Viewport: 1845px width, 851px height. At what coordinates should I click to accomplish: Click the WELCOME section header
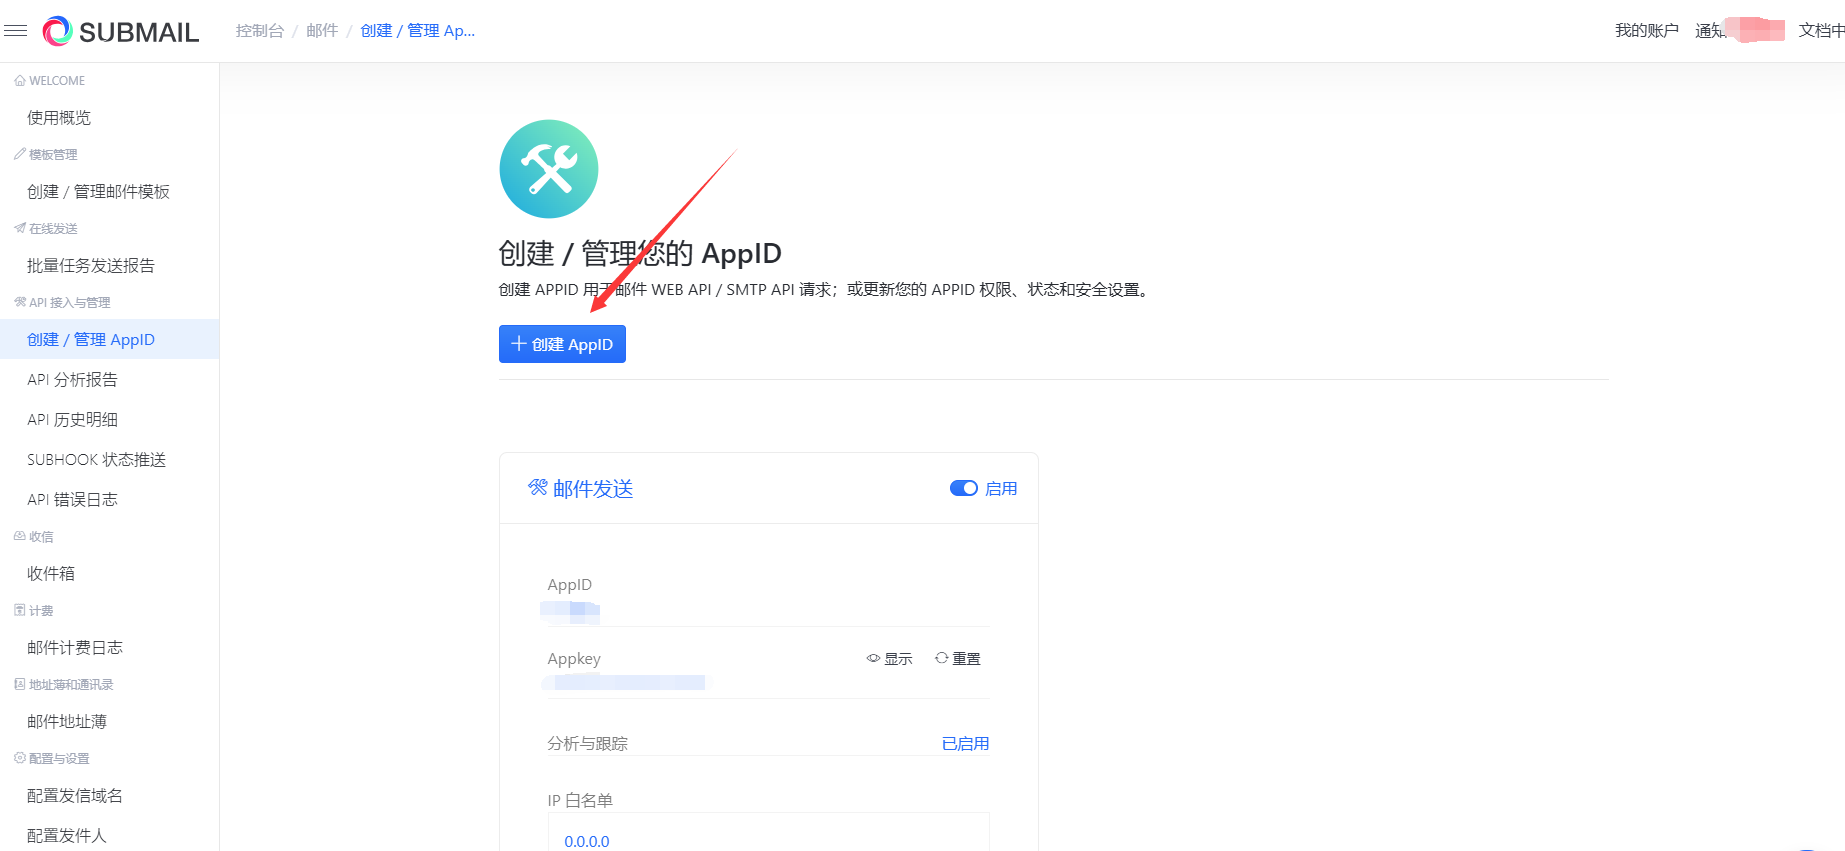50,81
